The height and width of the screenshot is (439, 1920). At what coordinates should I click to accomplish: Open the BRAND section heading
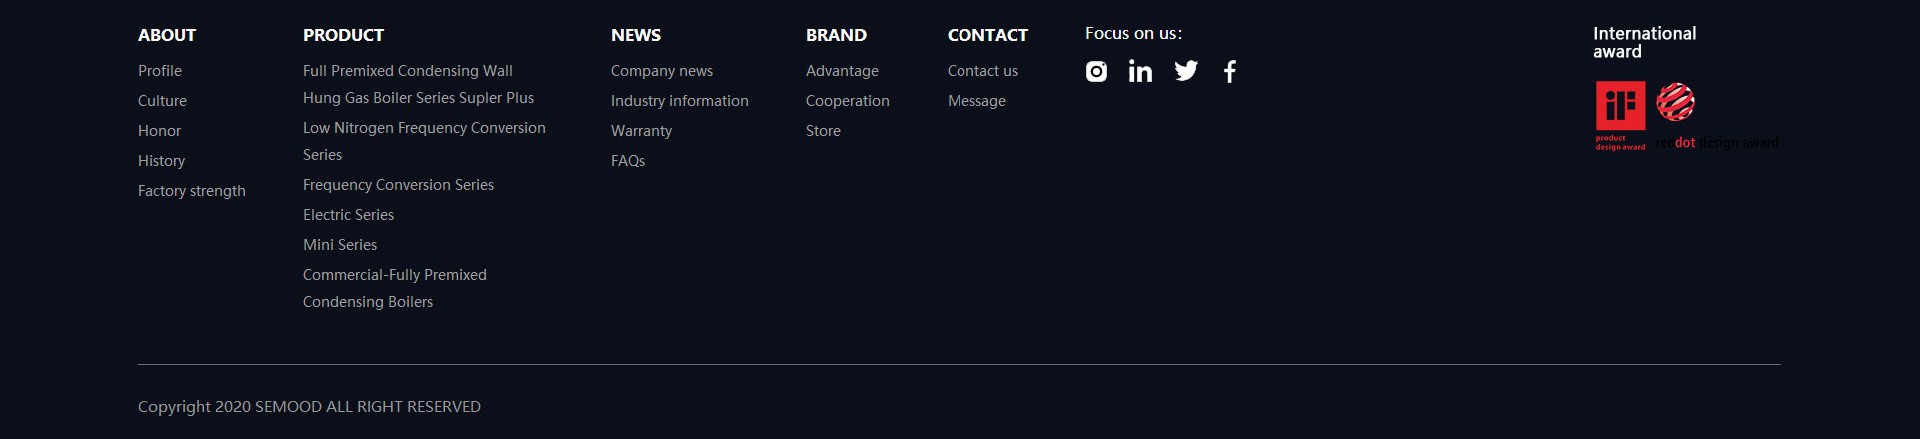836,35
